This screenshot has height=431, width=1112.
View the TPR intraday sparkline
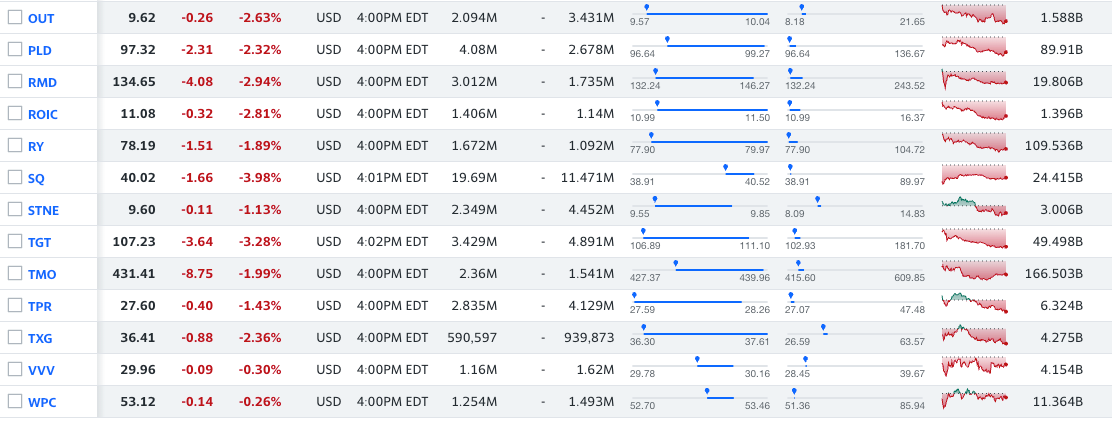(x=974, y=303)
